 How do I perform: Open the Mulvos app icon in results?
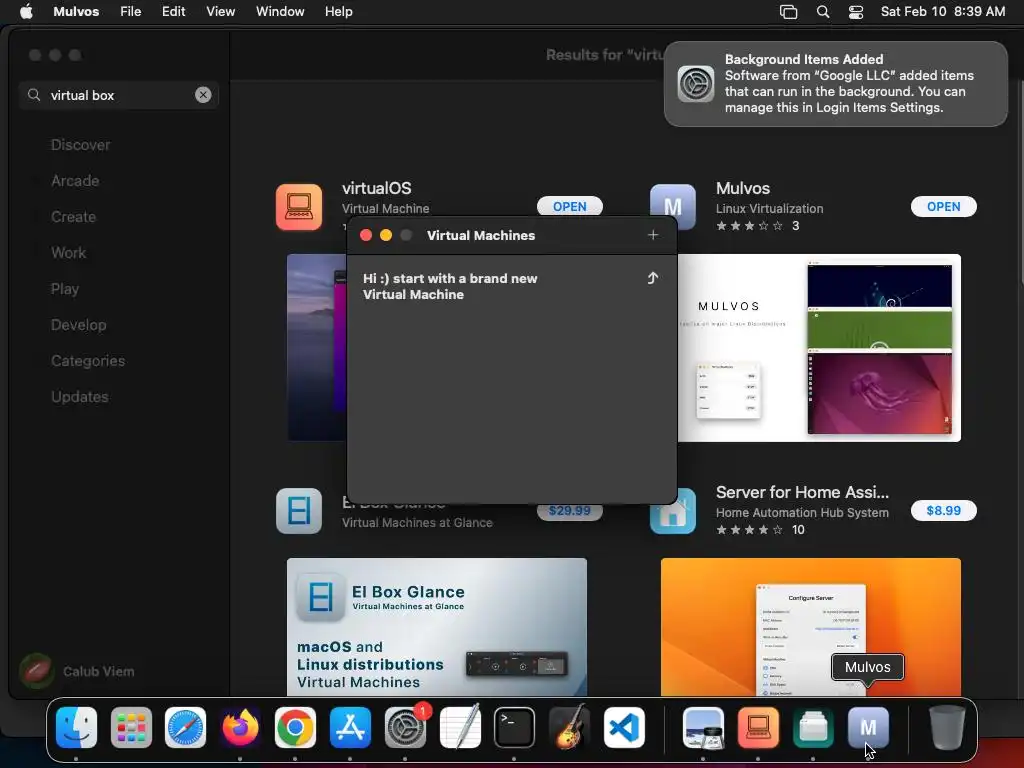tap(673, 207)
